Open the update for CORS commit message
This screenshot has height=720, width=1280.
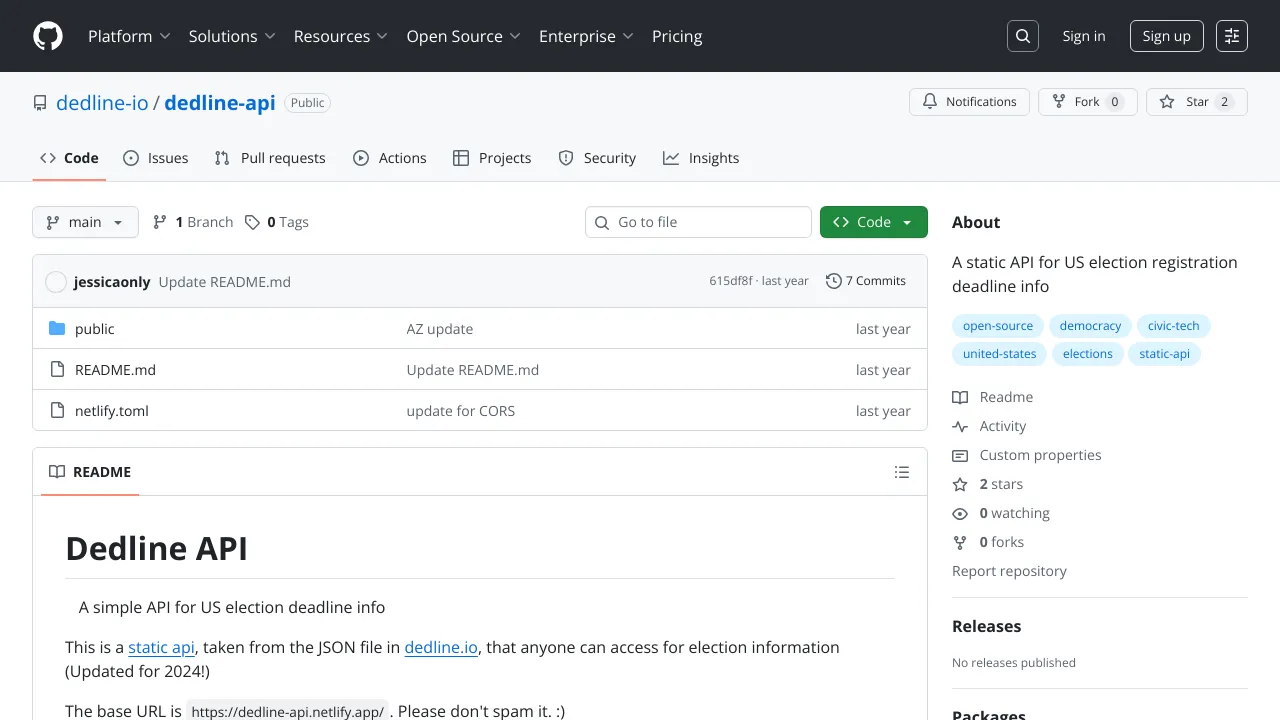[x=461, y=411]
